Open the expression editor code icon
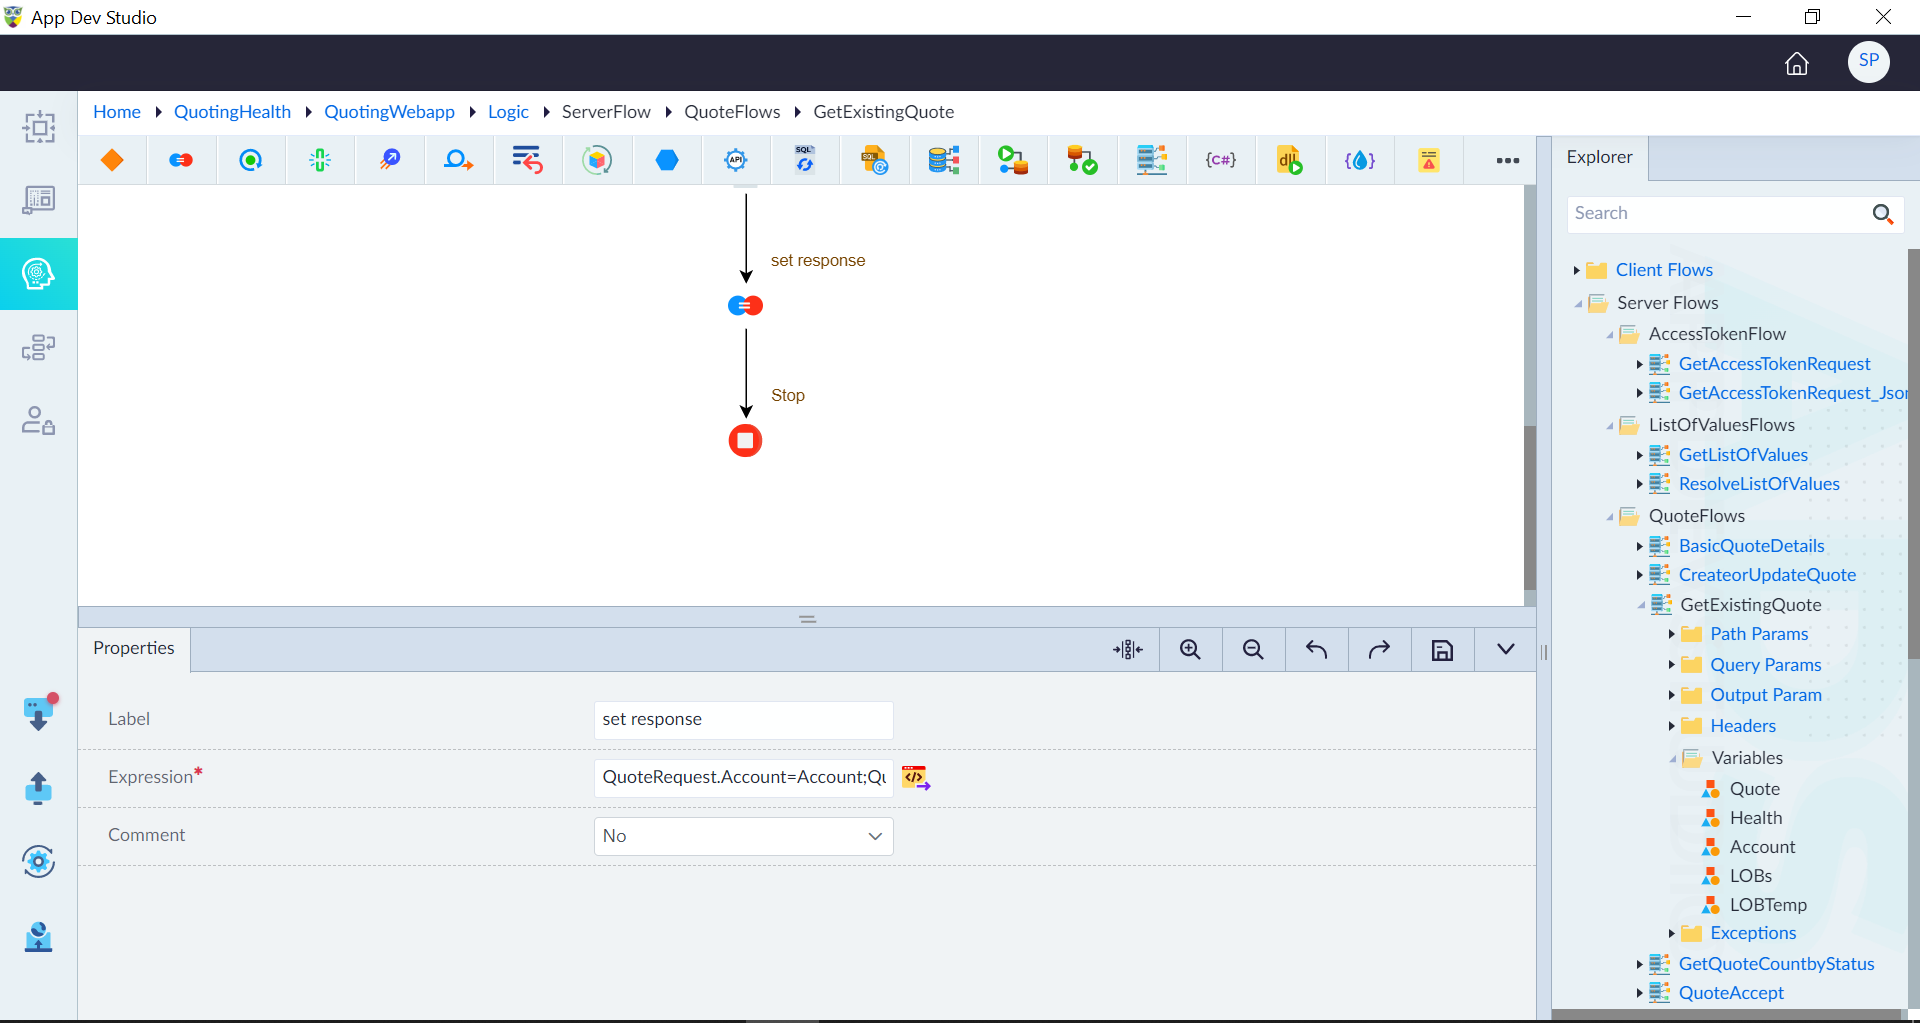Image resolution: width=1920 pixels, height=1023 pixels. 916,777
